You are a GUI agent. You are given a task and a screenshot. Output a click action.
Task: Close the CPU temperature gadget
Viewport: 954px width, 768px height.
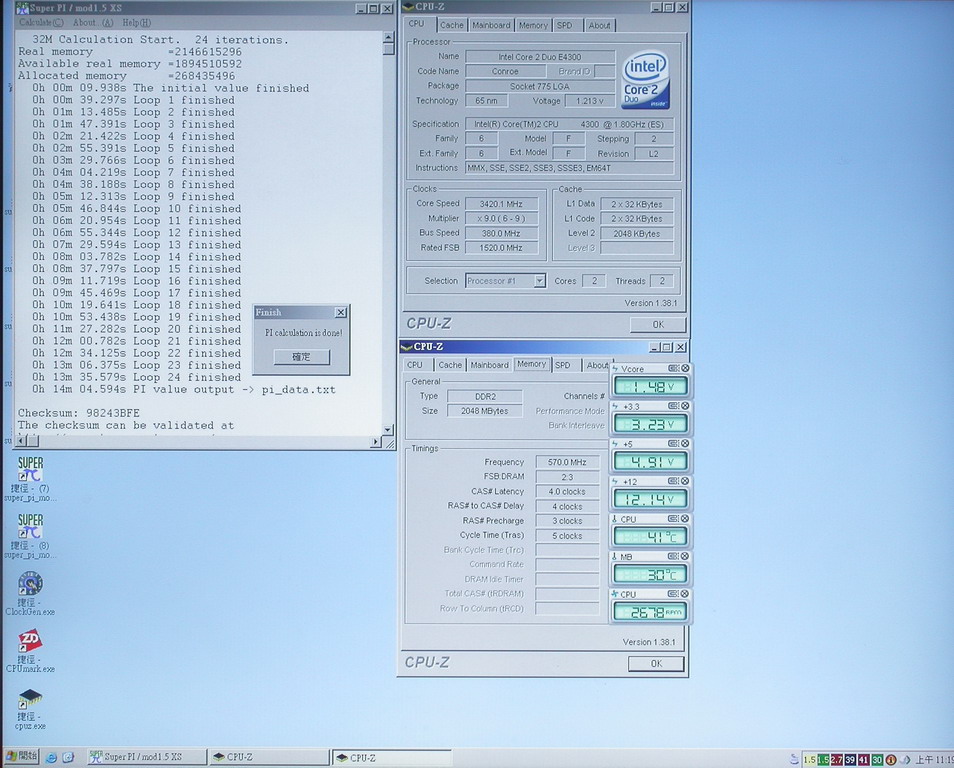685,518
